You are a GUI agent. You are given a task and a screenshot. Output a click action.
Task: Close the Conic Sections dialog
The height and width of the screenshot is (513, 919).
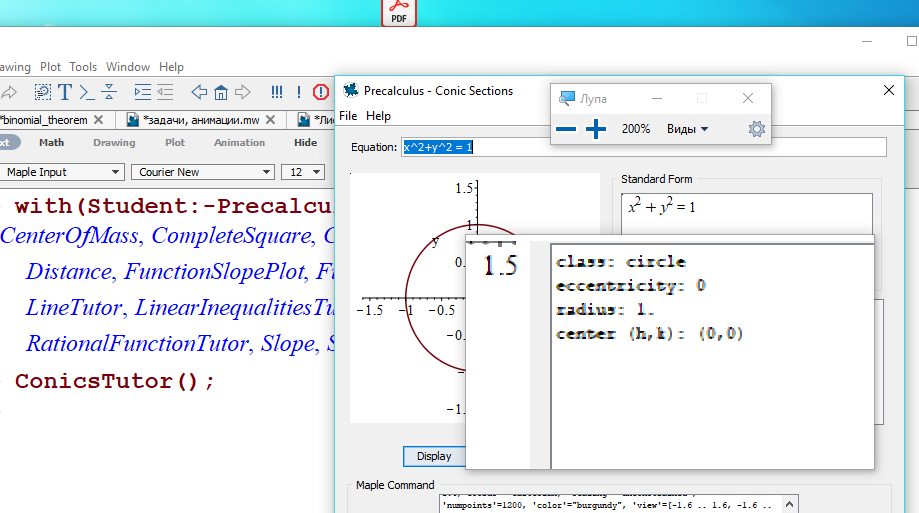coord(889,90)
